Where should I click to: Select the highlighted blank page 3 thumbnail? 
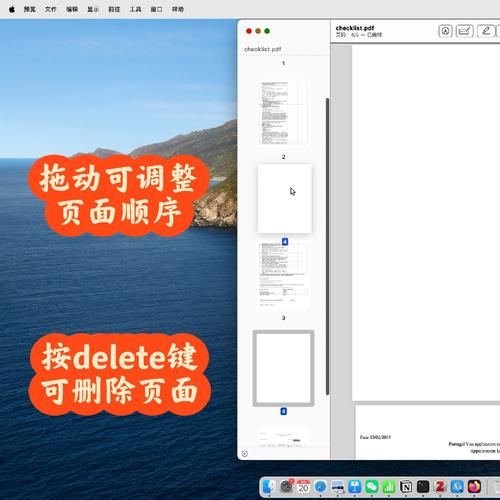coord(284,368)
